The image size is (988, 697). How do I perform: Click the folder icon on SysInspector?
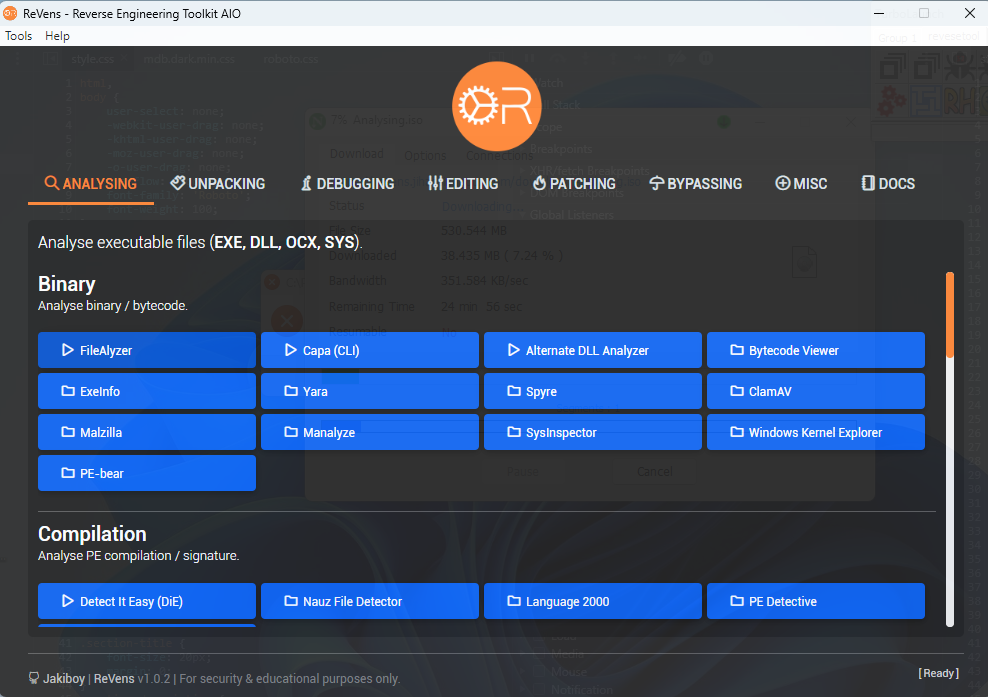pos(514,432)
